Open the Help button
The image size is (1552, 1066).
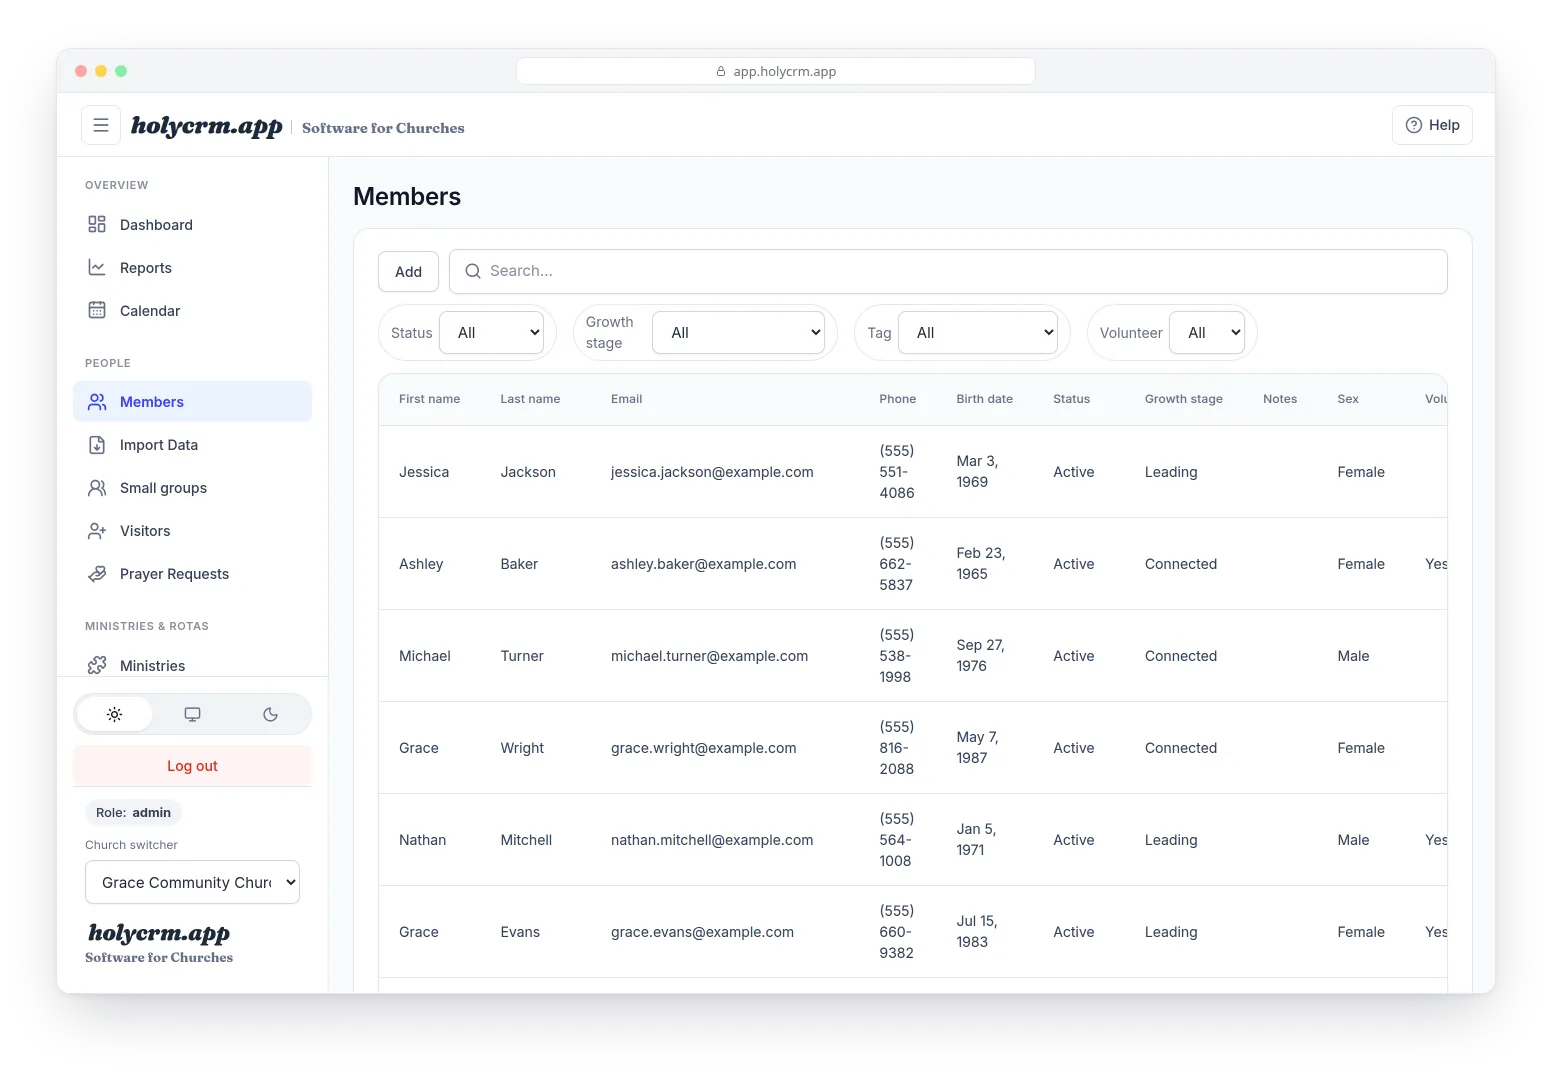1432,125
